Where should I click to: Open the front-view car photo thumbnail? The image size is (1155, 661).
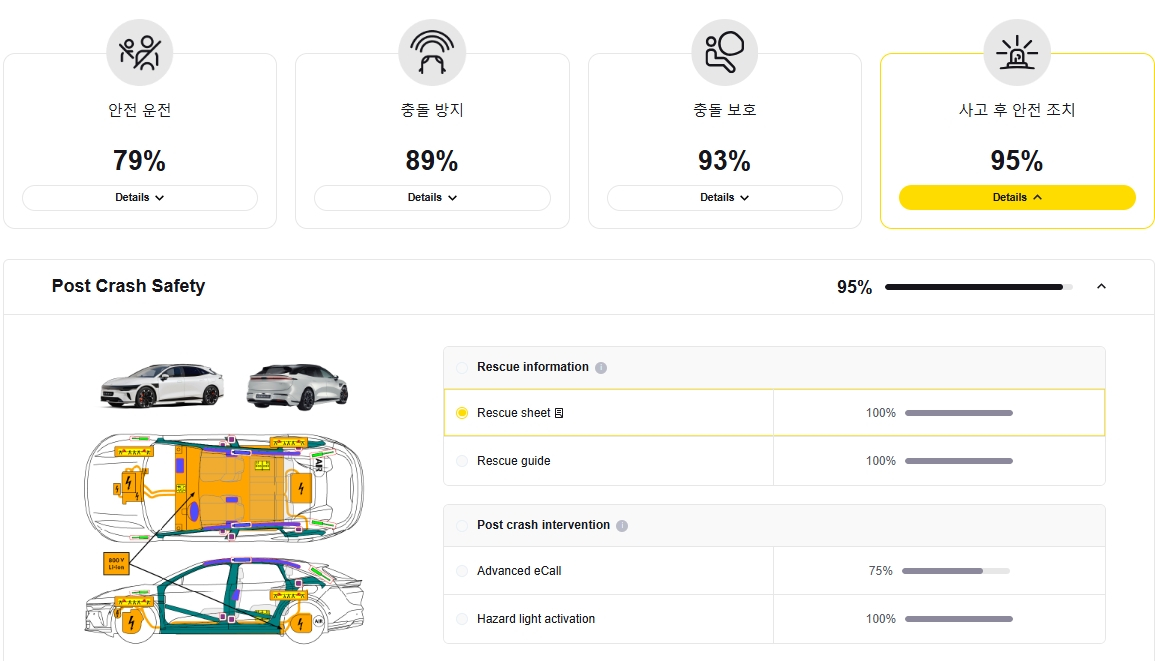[x=162, y=385]
